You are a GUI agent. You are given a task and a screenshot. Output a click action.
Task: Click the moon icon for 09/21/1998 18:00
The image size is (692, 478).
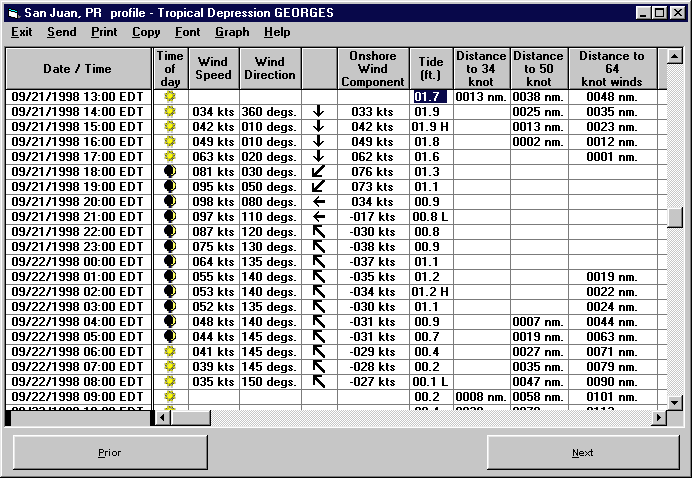170,172
